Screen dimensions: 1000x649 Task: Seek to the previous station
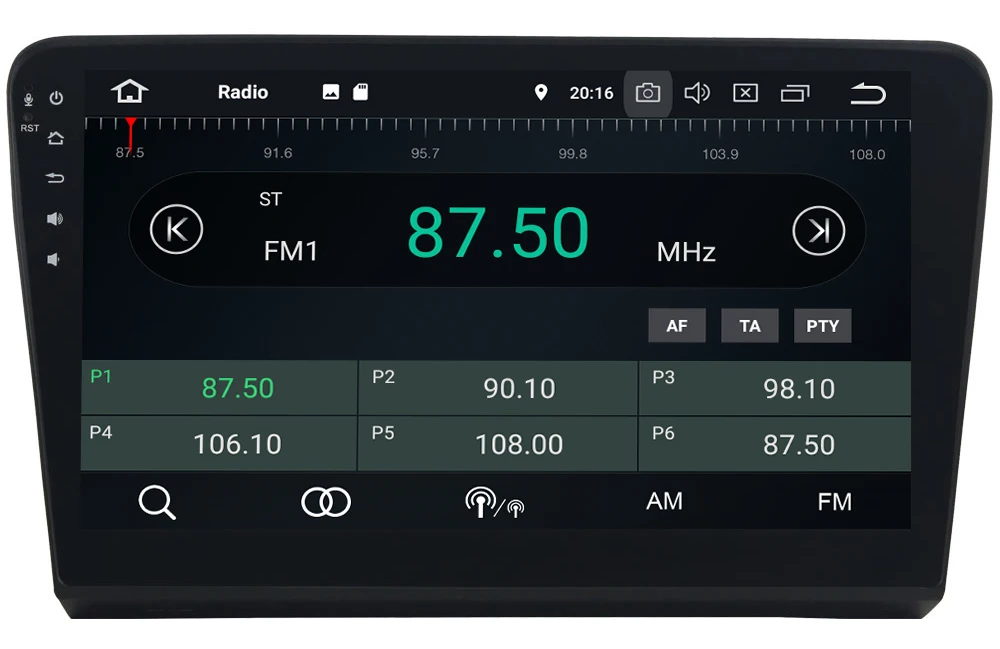177,230
